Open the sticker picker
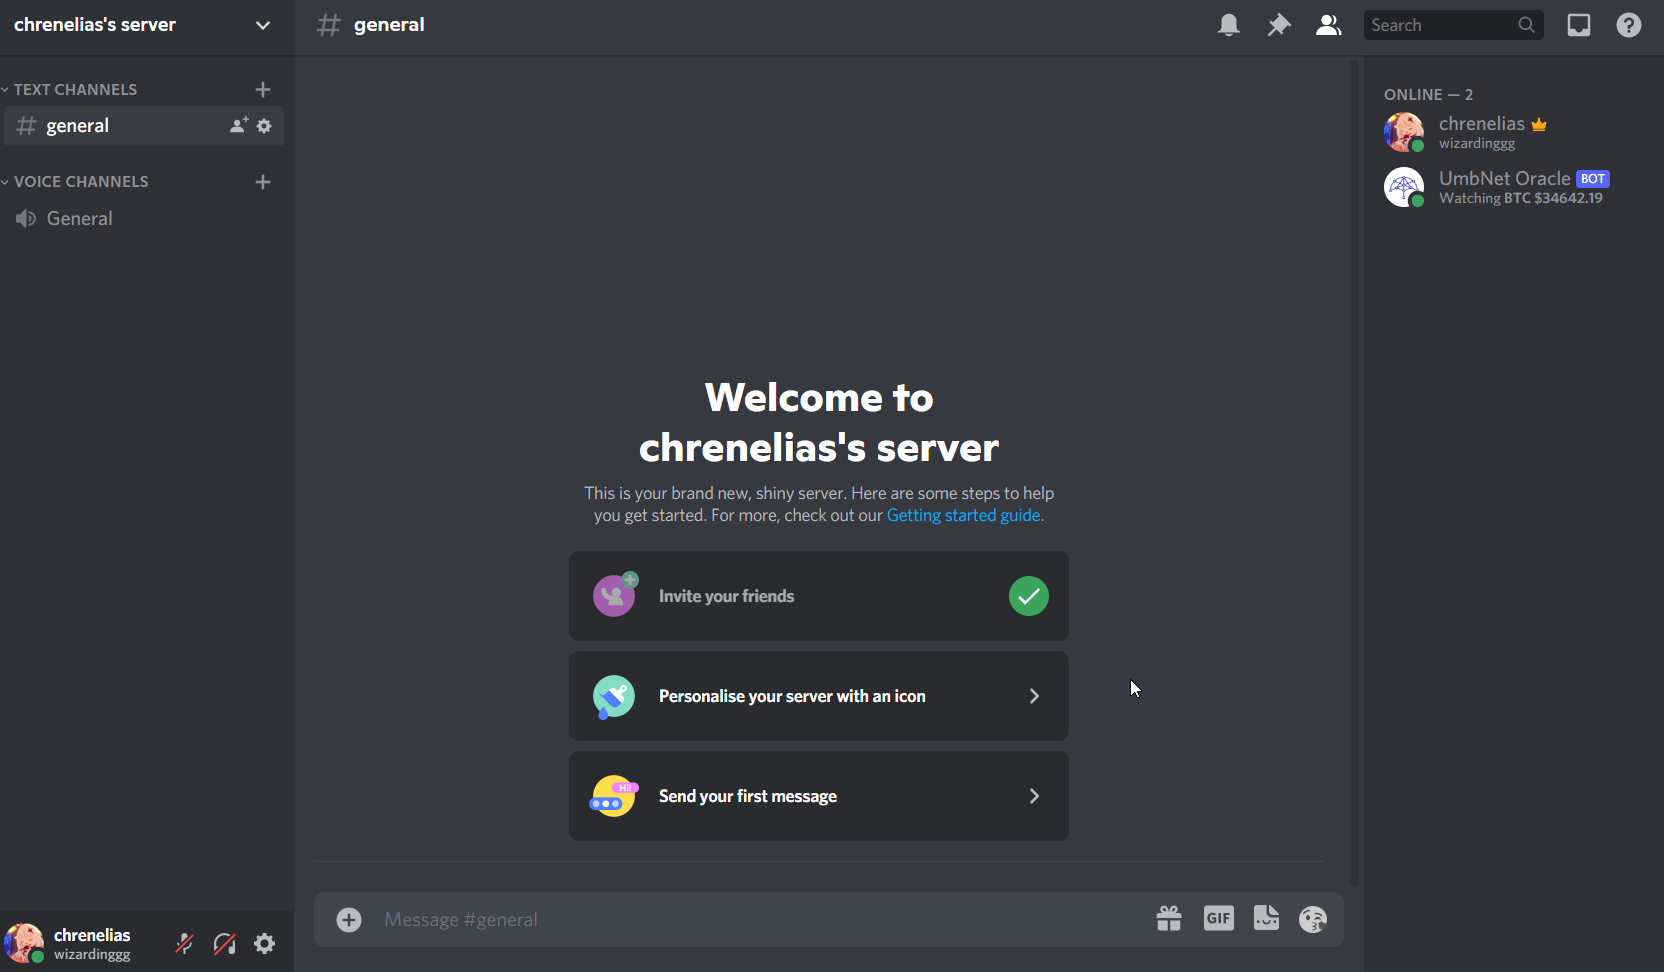Screen dimensions: 1664x972 pyautogui.click(x=1266, y=918)
